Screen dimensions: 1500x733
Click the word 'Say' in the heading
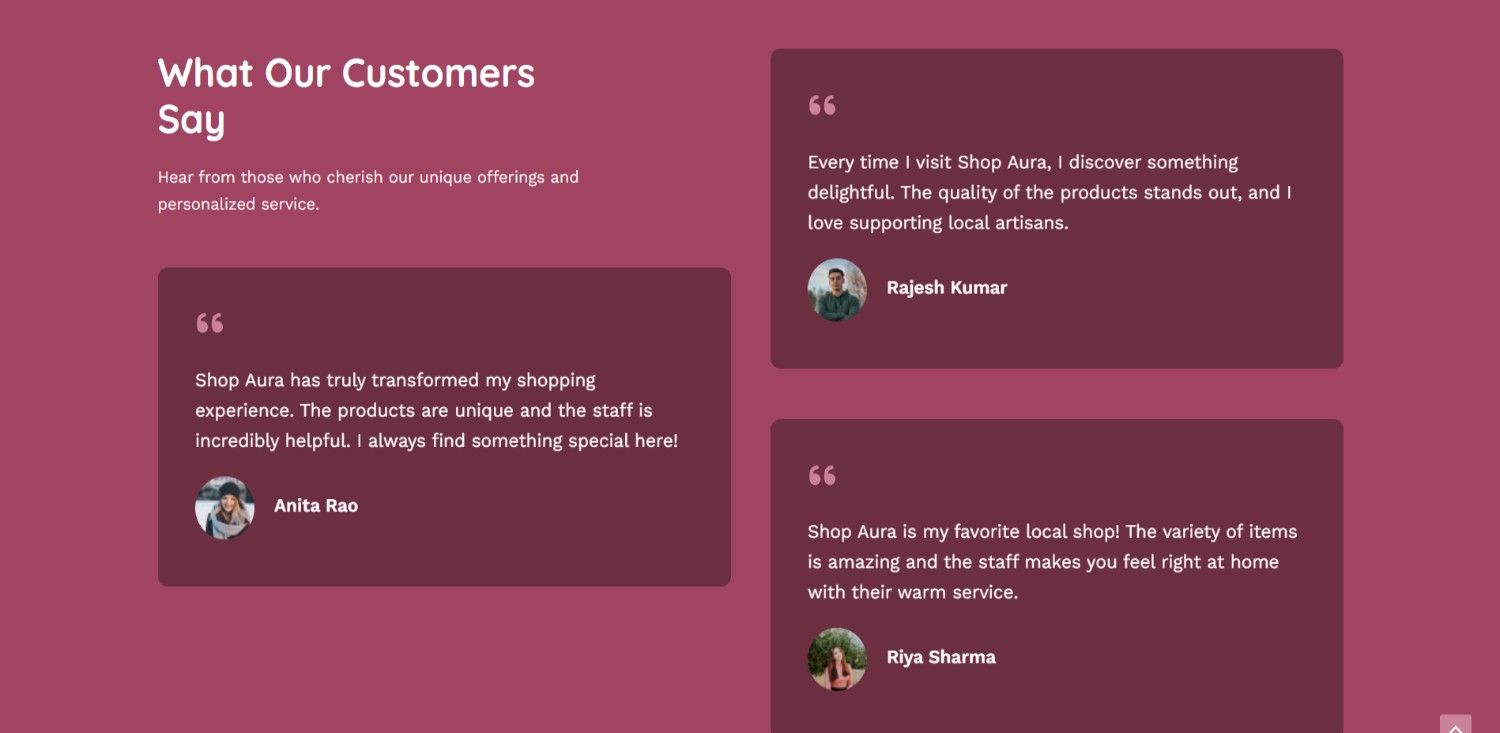point(191,120)
